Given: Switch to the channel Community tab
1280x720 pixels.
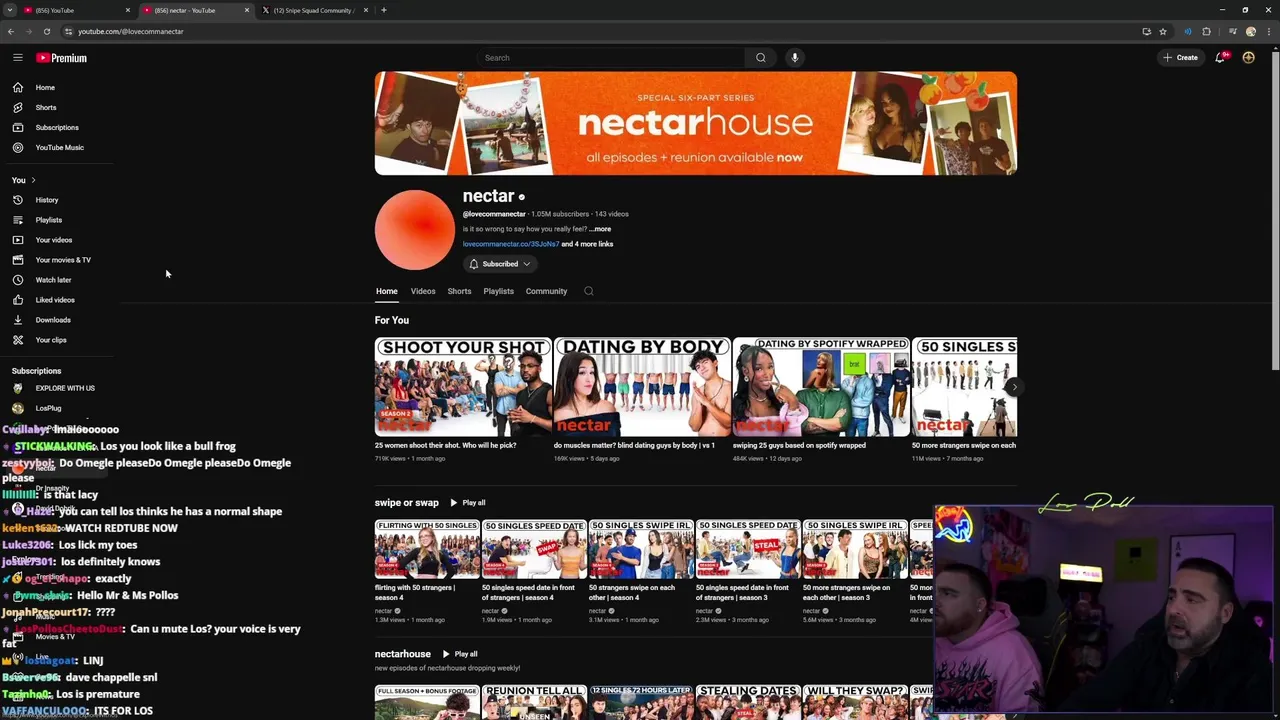Looking at the screenshot, I should [546, 291].
